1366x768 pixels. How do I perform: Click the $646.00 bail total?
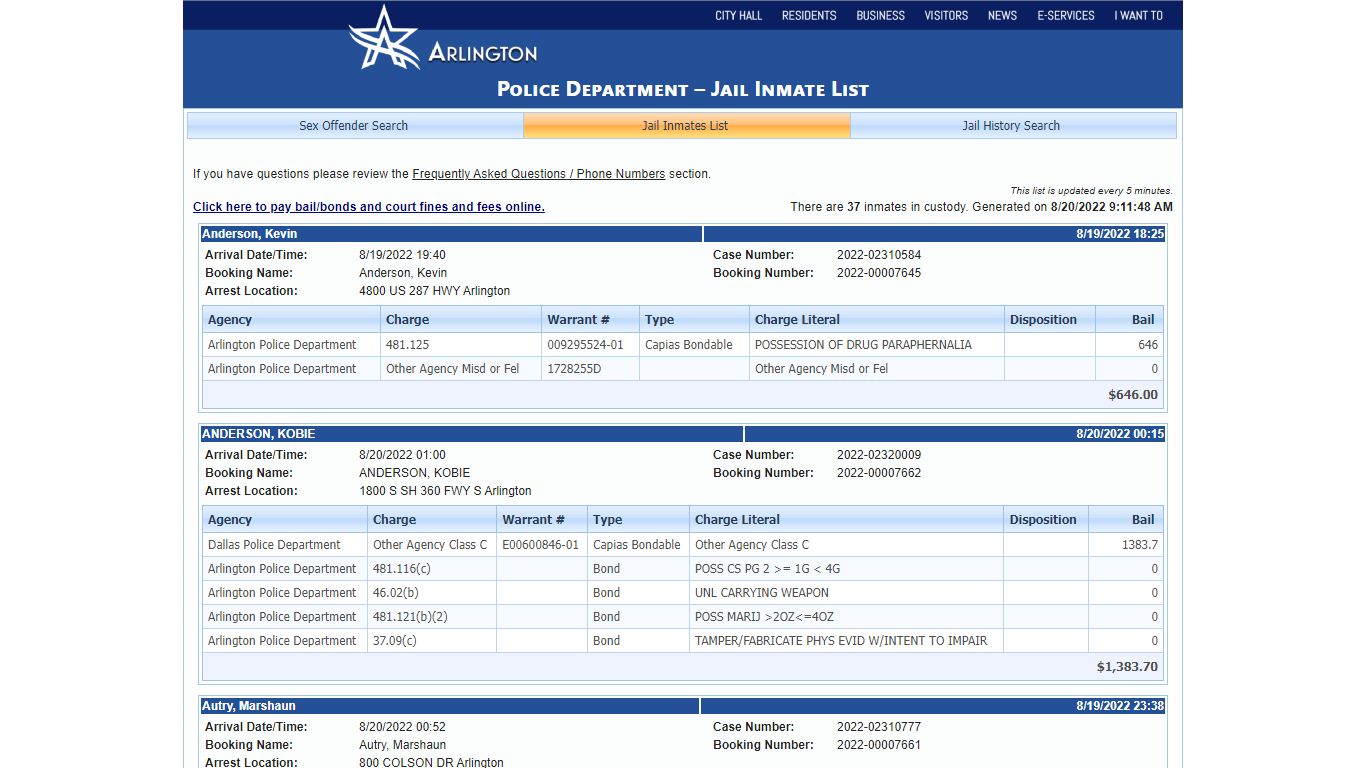[1133, 395]
